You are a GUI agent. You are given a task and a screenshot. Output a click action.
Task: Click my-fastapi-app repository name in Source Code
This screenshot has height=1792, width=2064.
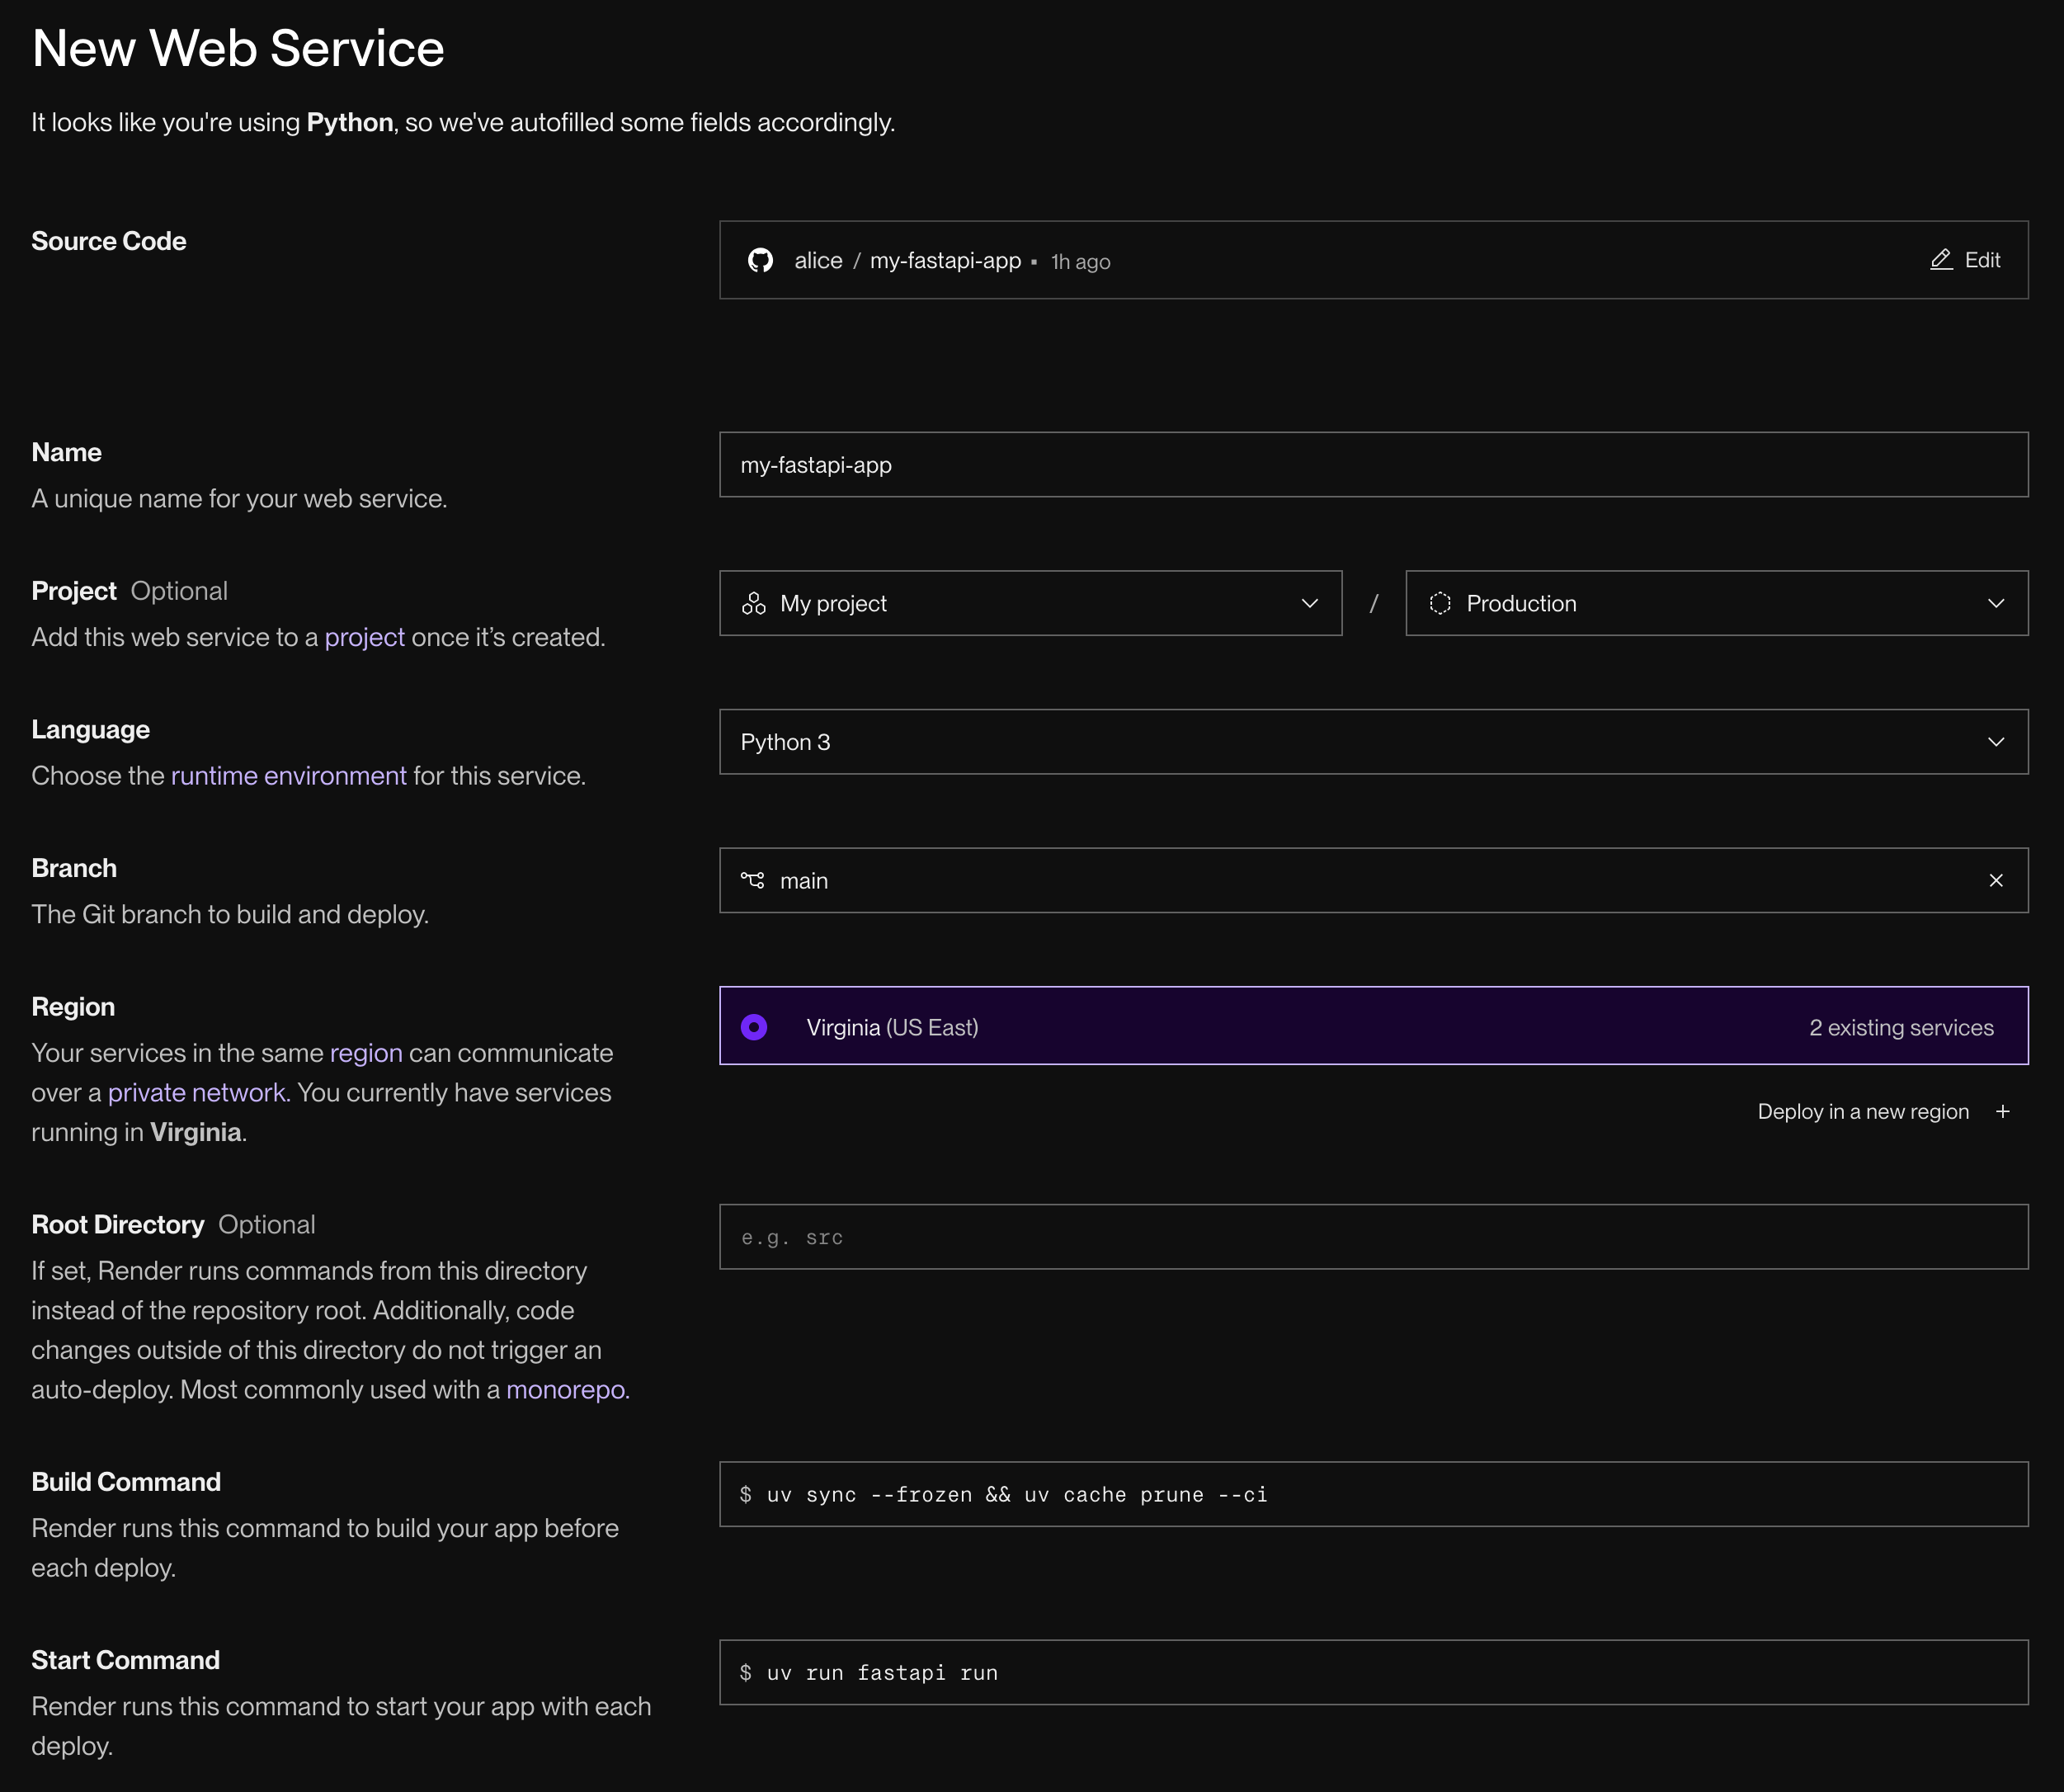(x=945, y=260)
